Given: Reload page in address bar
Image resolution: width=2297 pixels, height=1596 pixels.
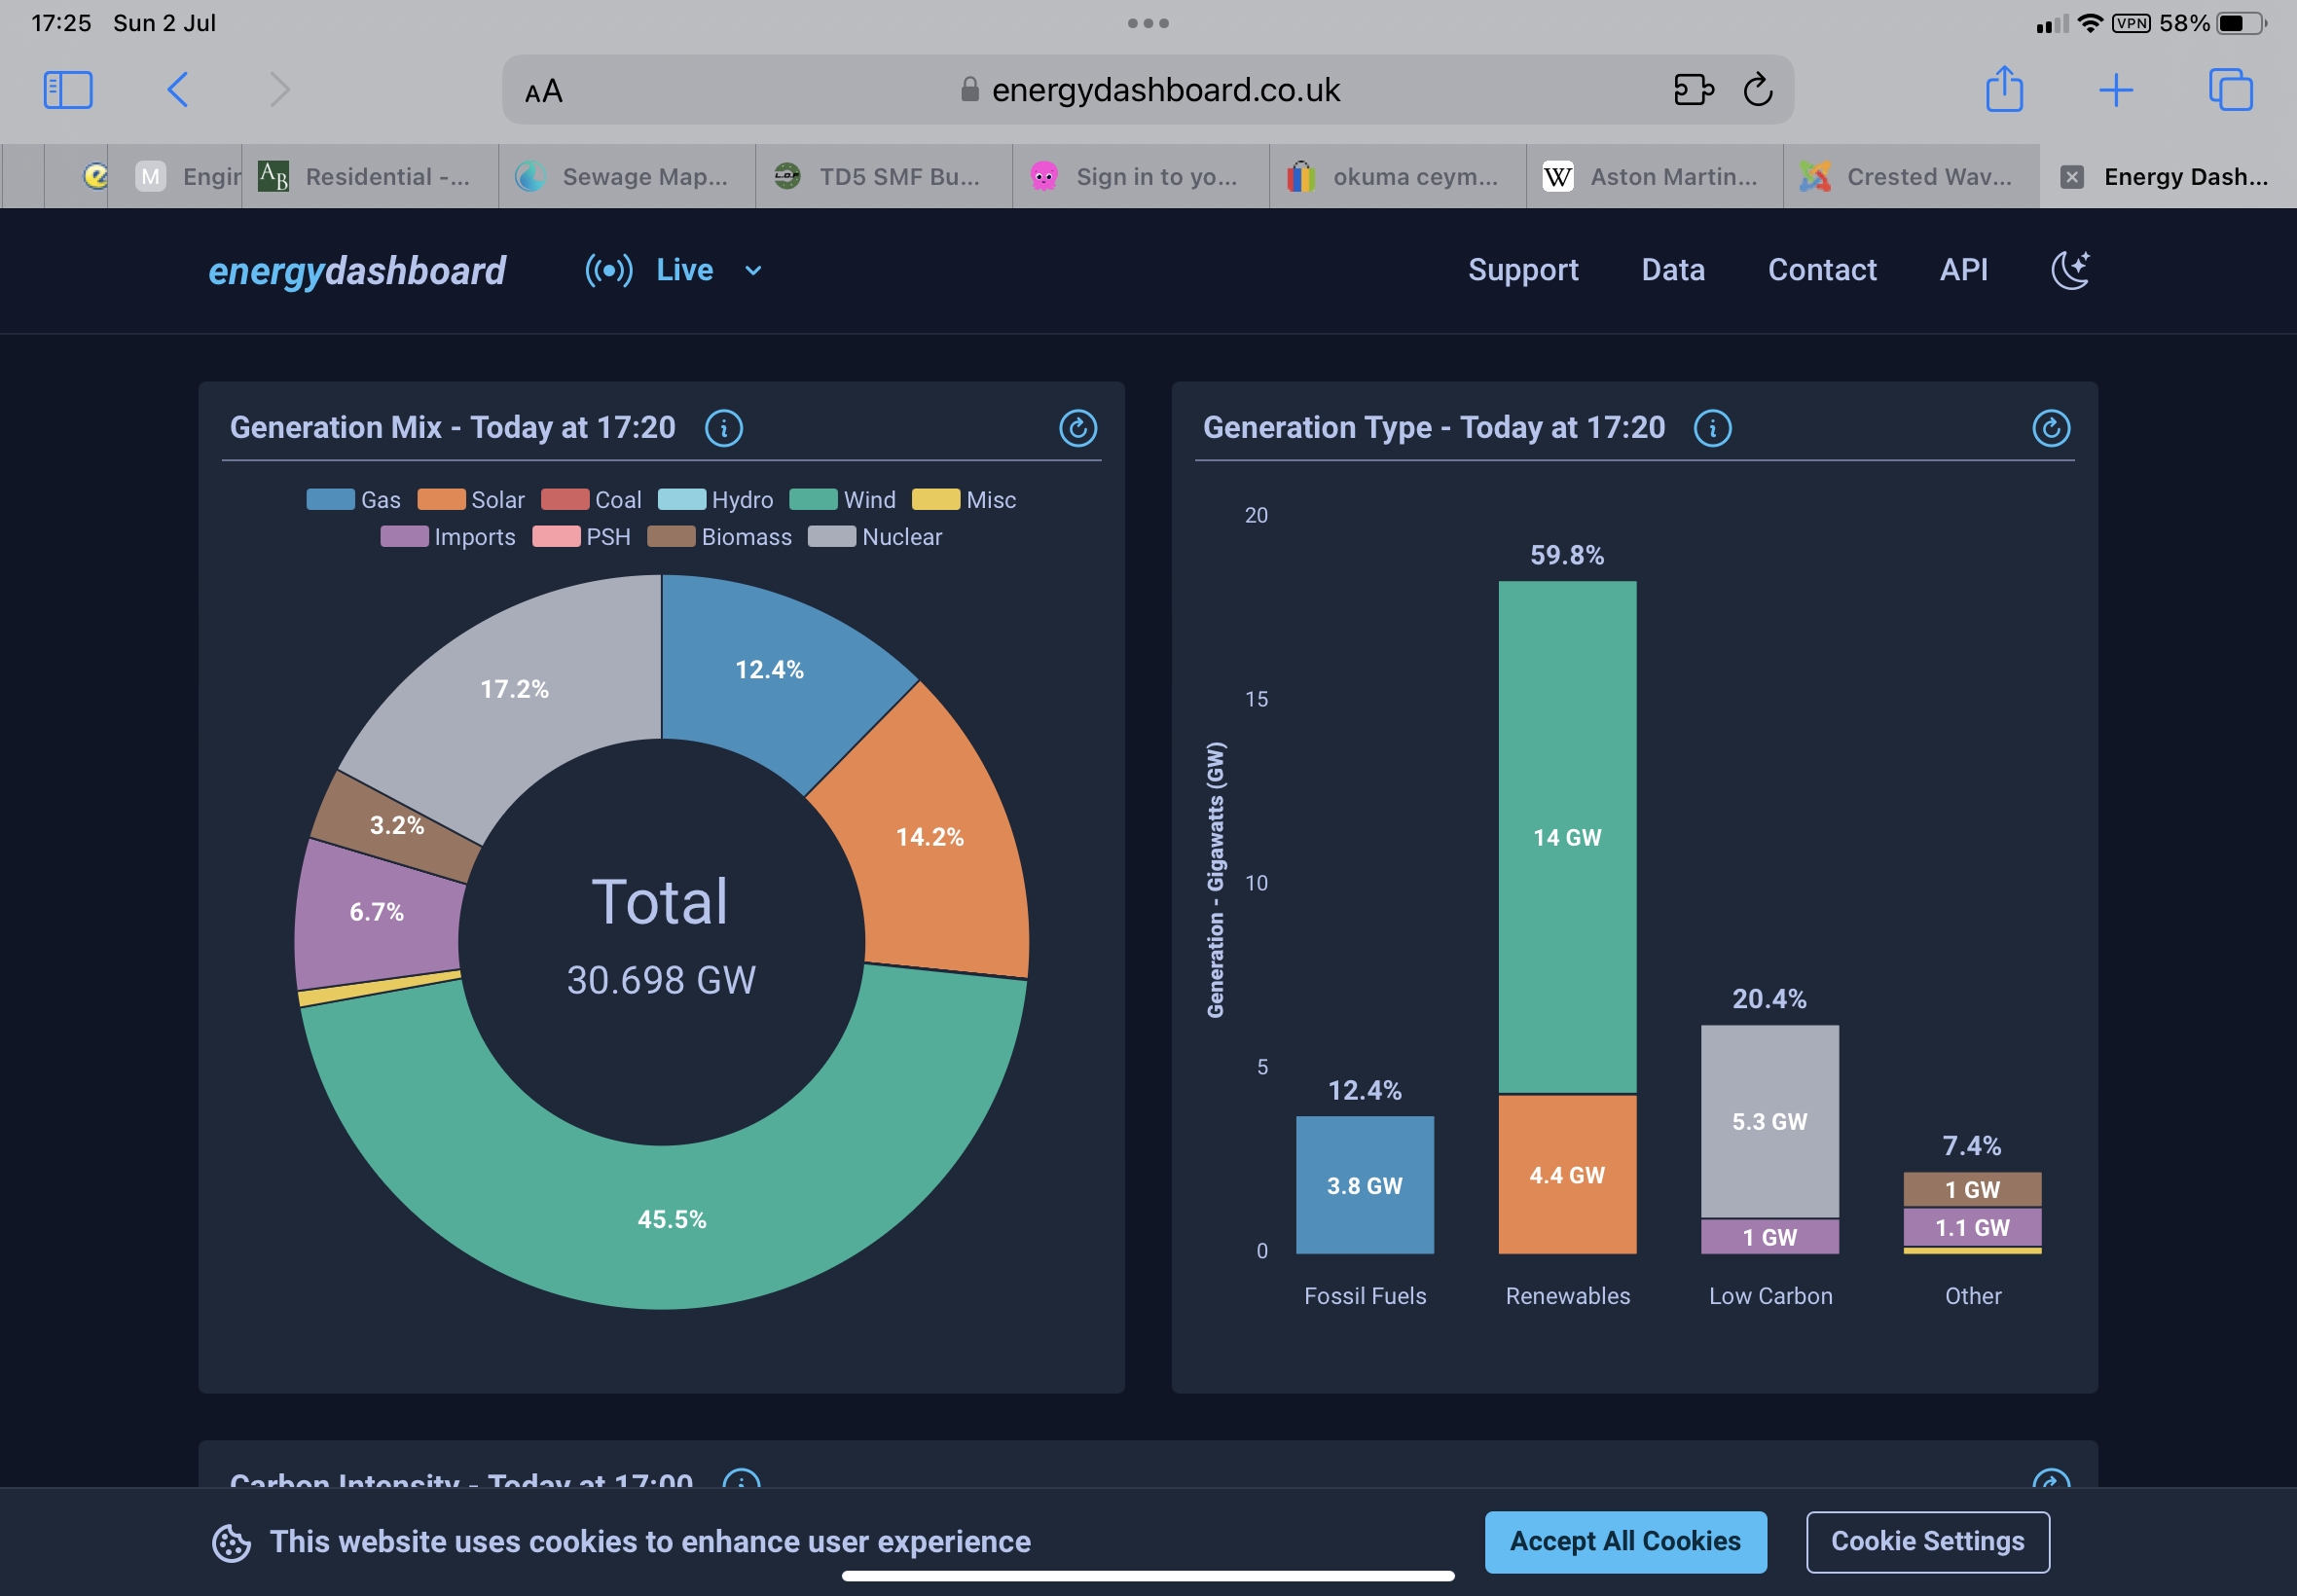Looking at the screenshot, I should coord(1757,90).
